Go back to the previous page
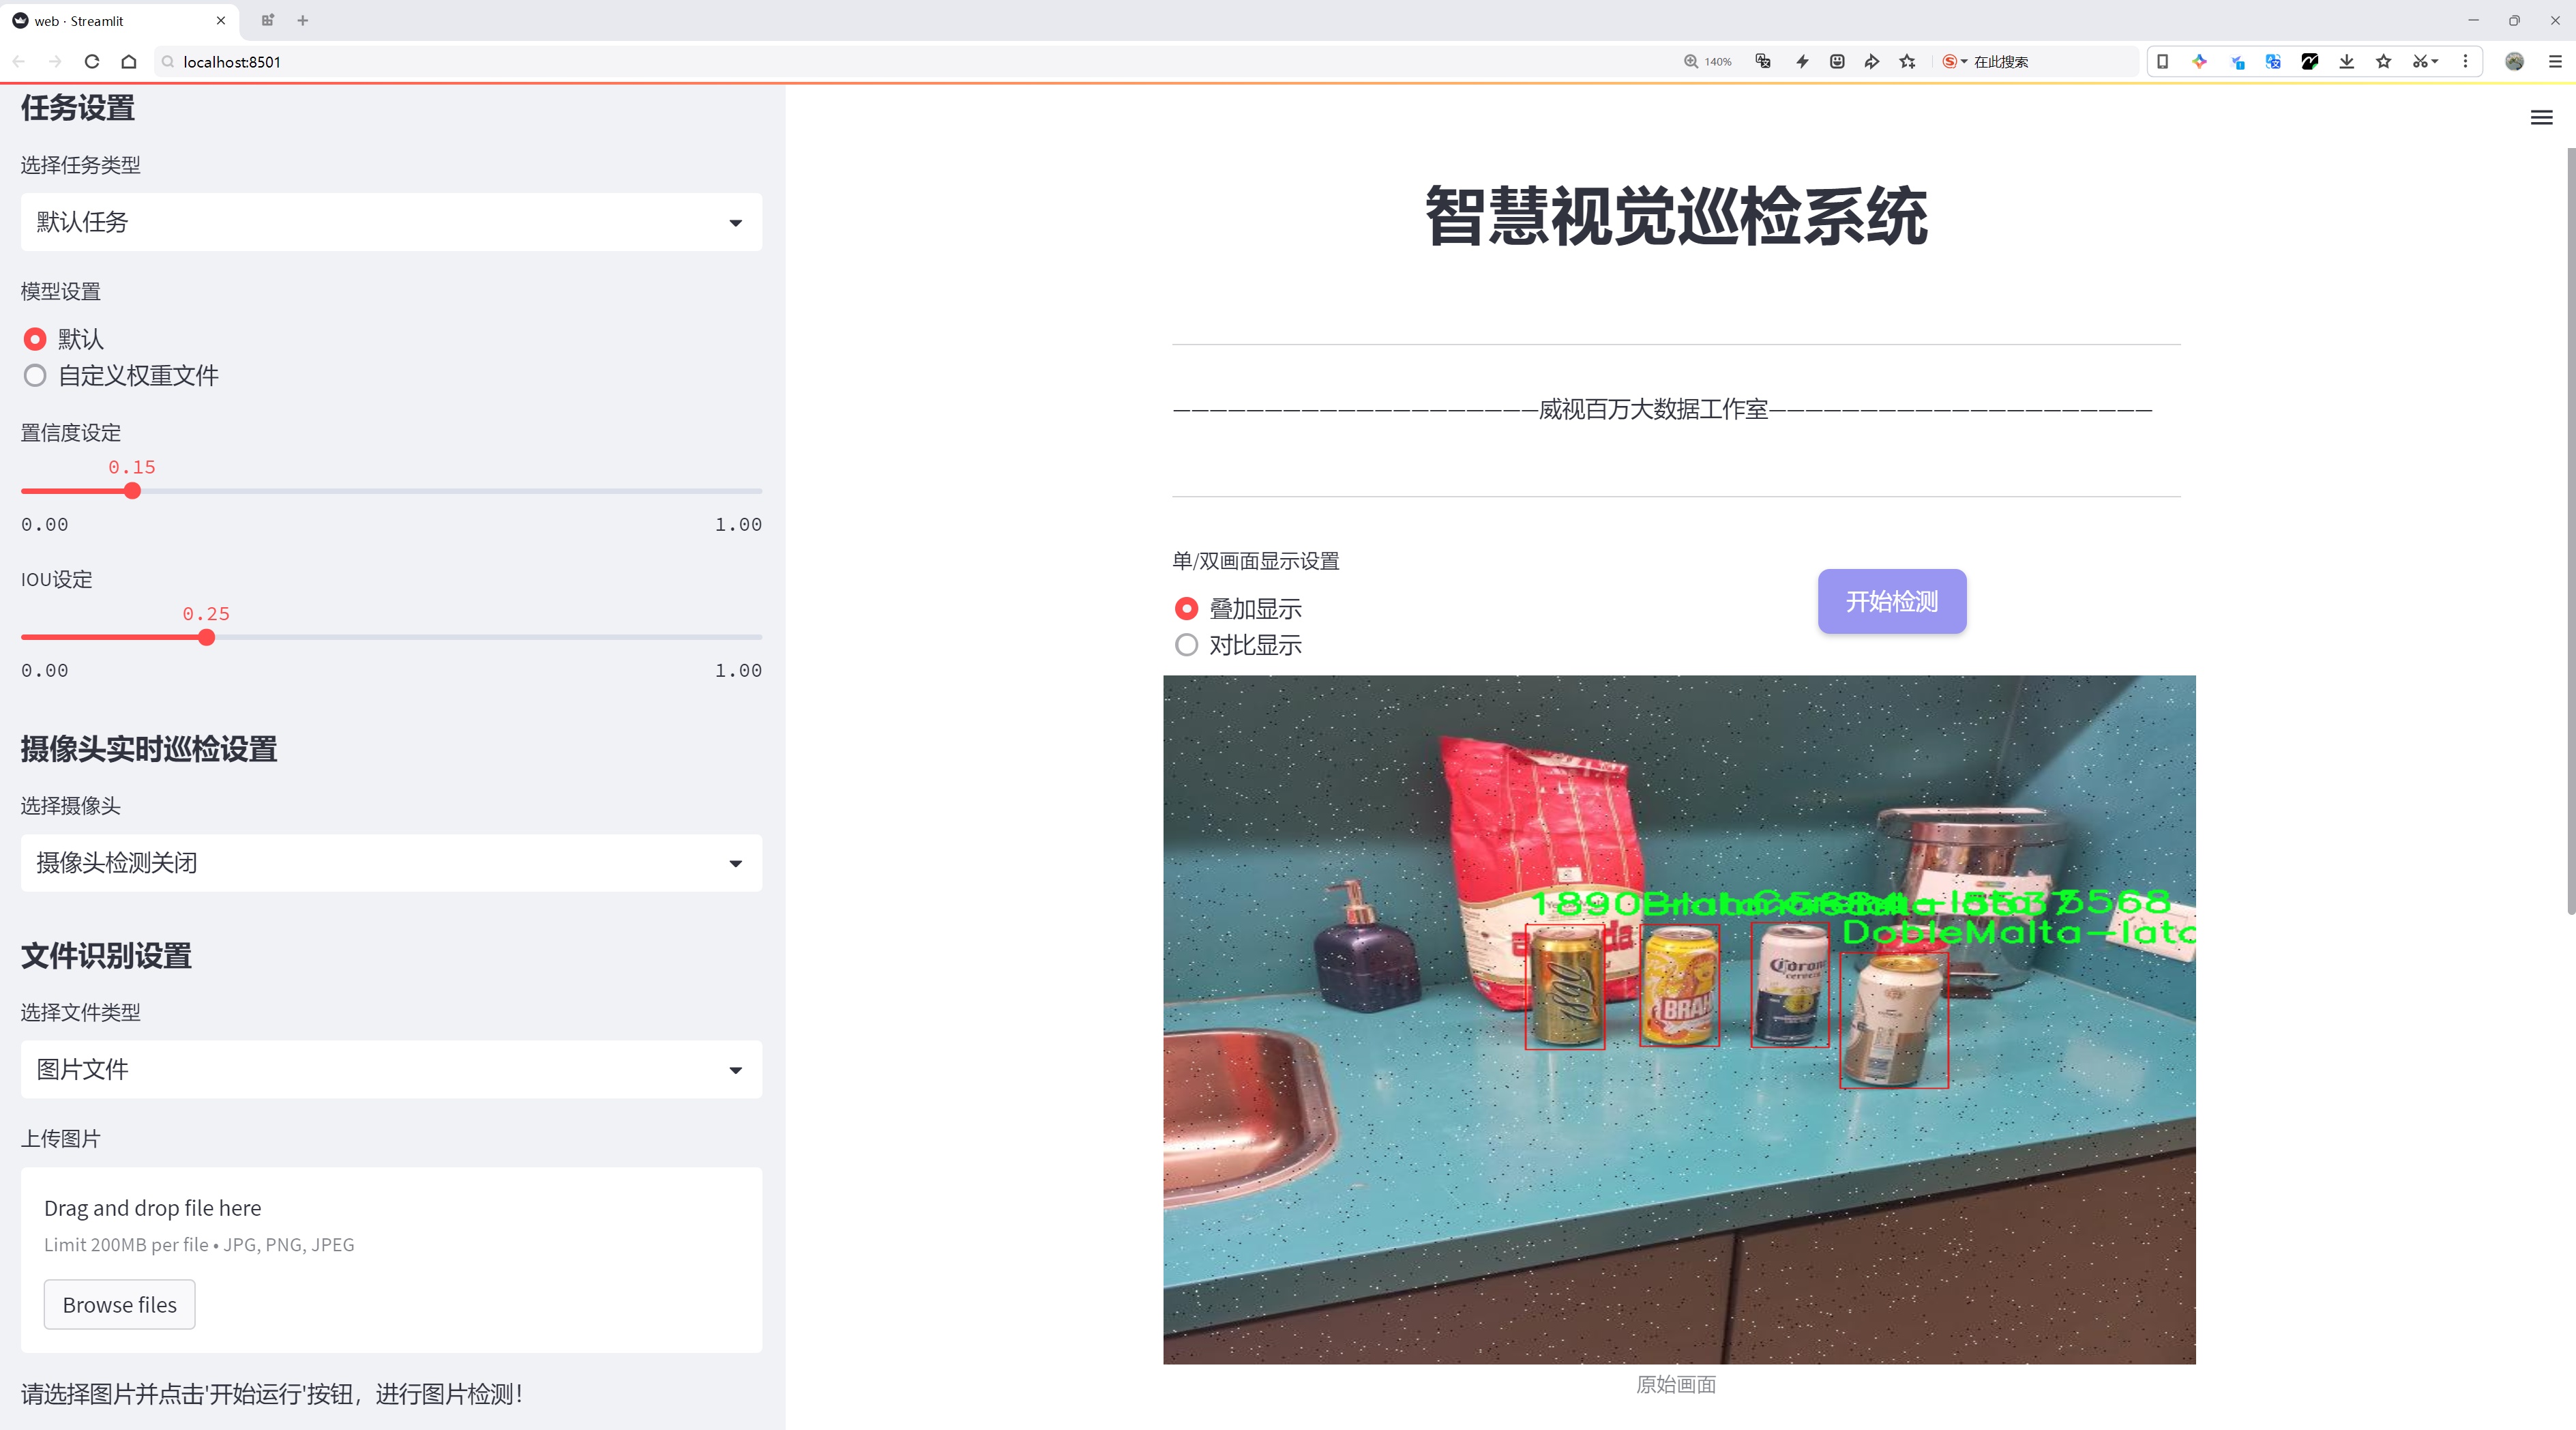 pos(19,62)
